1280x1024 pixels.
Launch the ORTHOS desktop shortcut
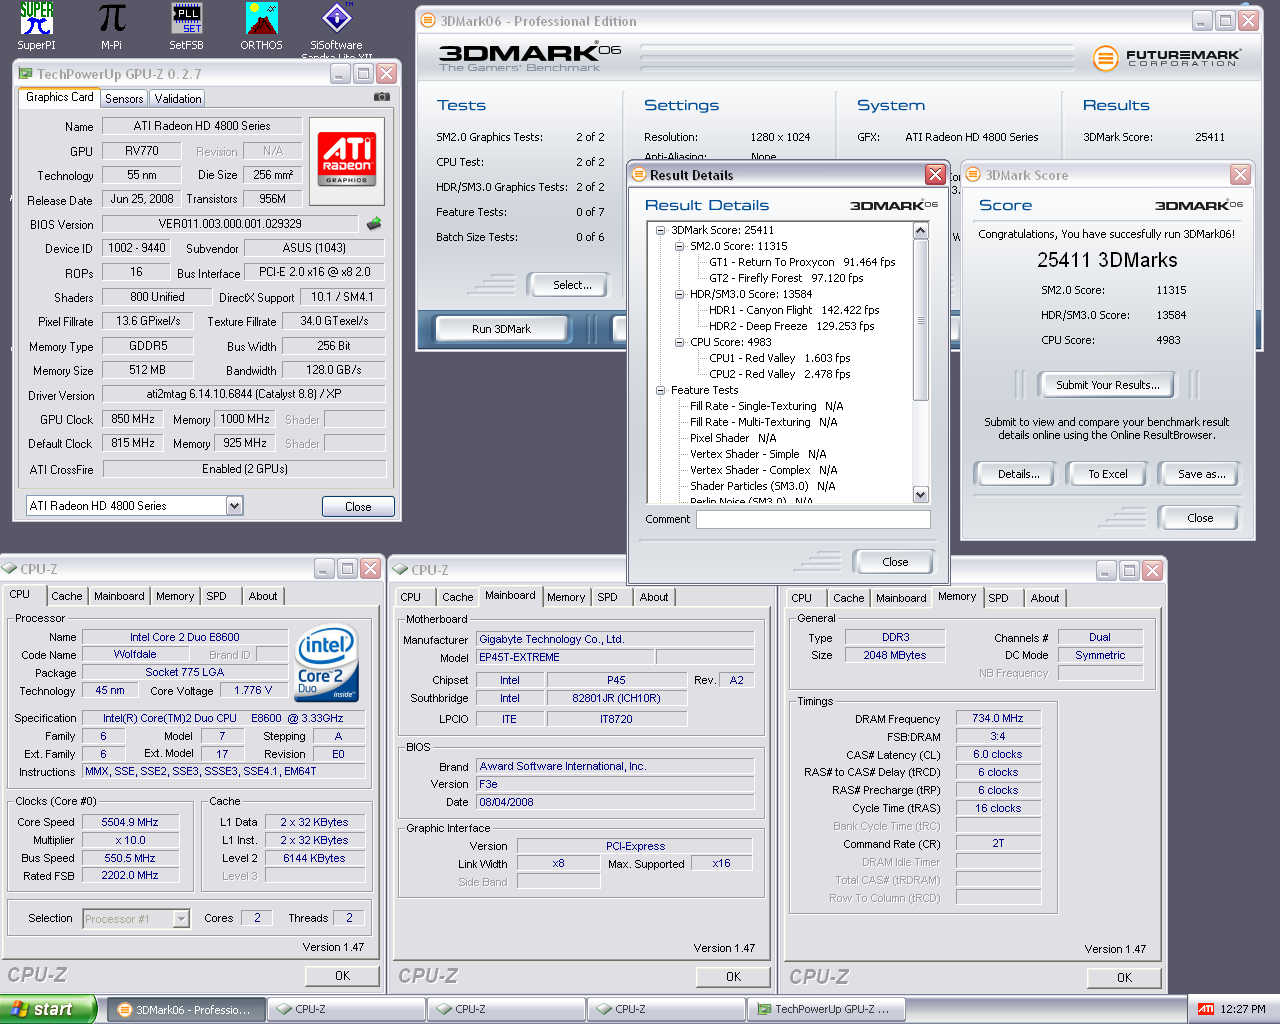(x=261, y=25)
